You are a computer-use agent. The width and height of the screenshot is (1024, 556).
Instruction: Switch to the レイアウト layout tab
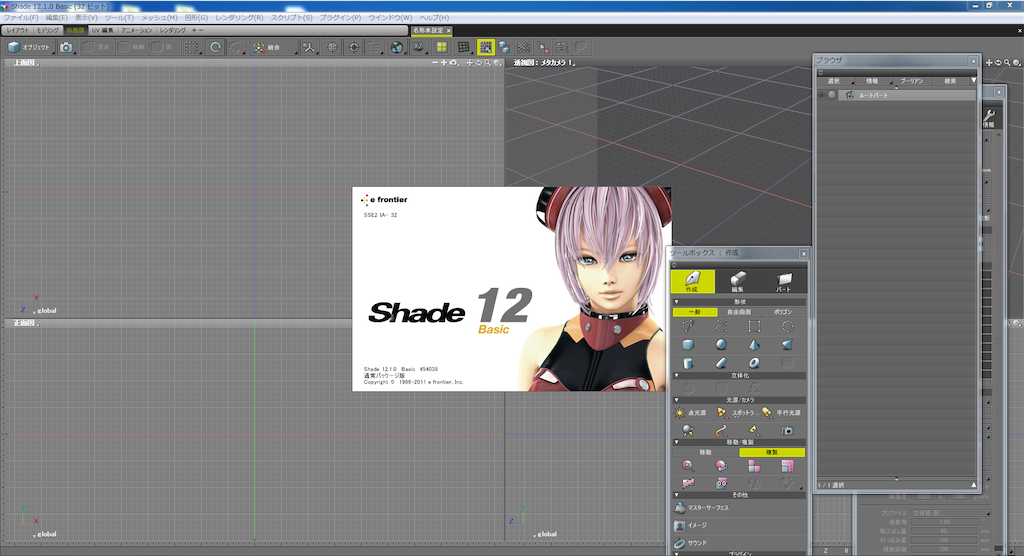[x=18, y=30]
